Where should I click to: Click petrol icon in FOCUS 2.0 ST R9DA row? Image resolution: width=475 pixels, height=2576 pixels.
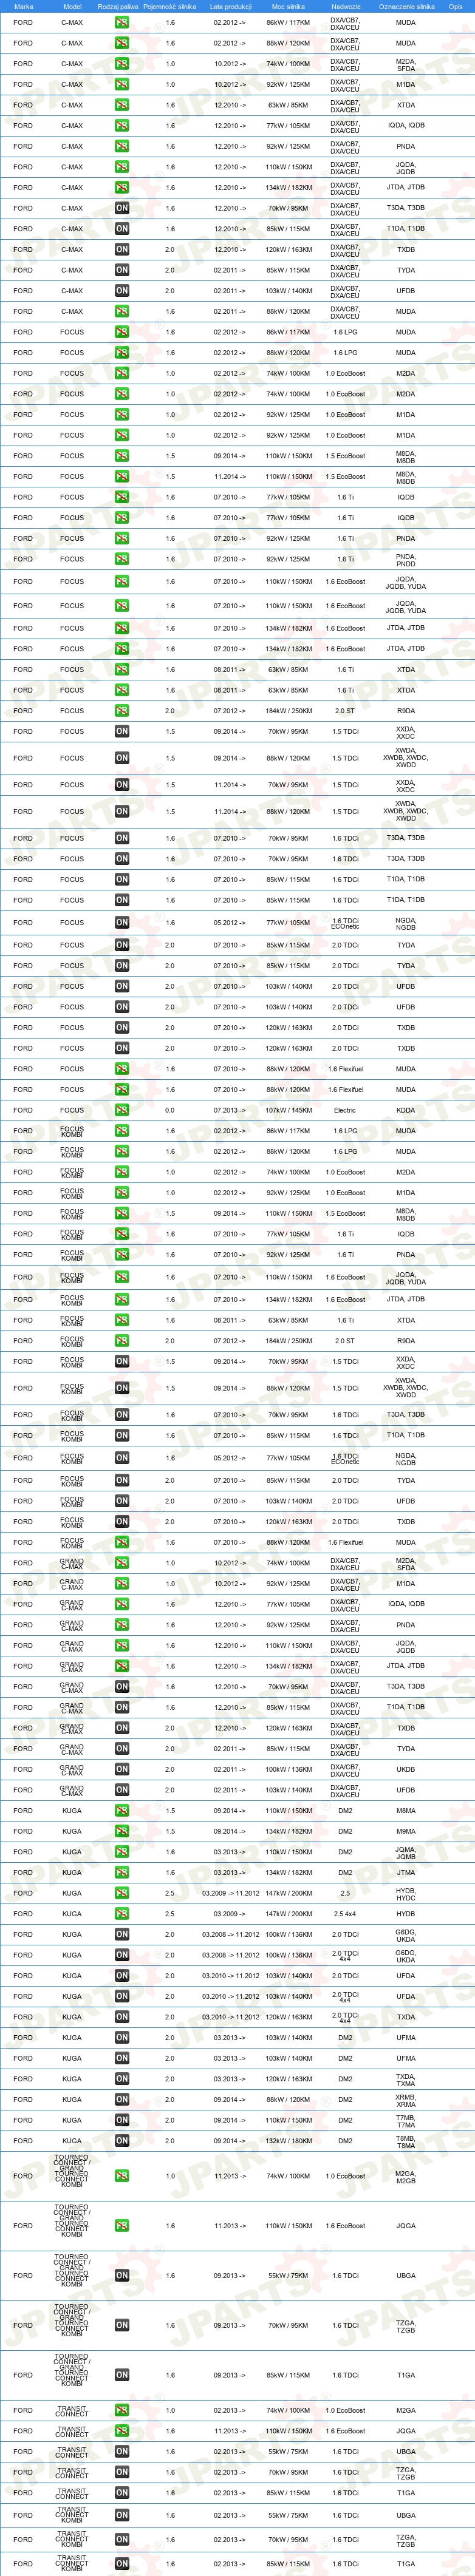(121, 710)
